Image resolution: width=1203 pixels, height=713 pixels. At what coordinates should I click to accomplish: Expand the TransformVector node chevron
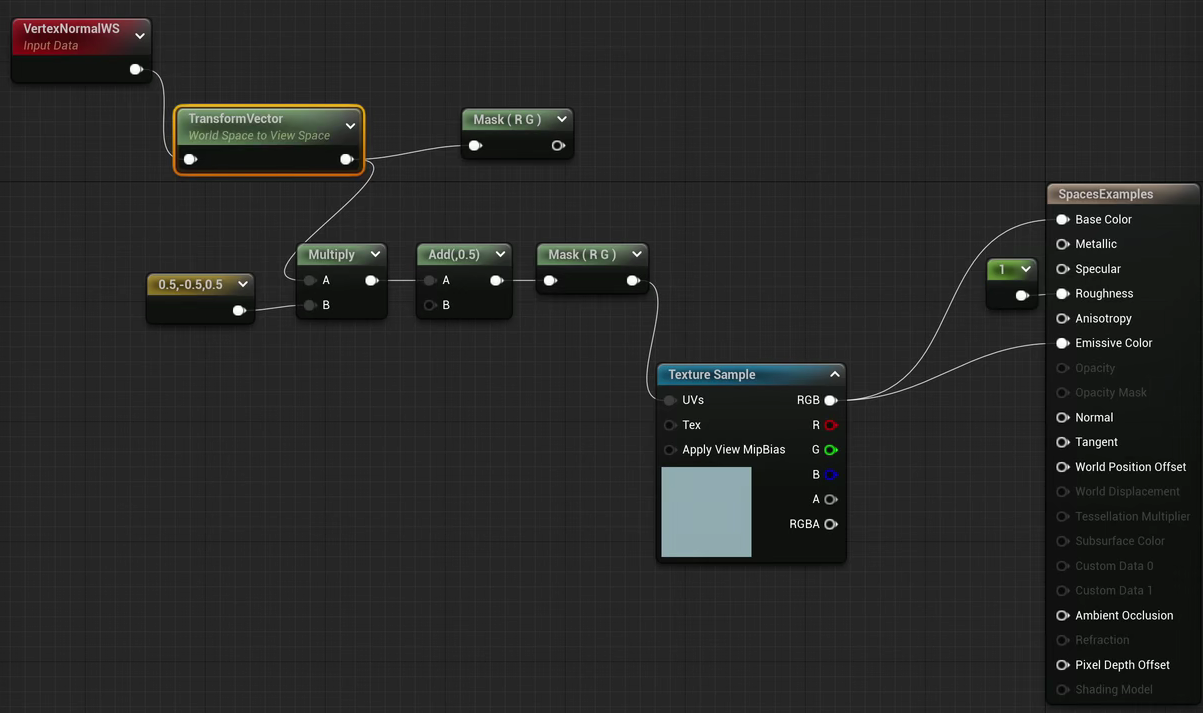point(350,126)
